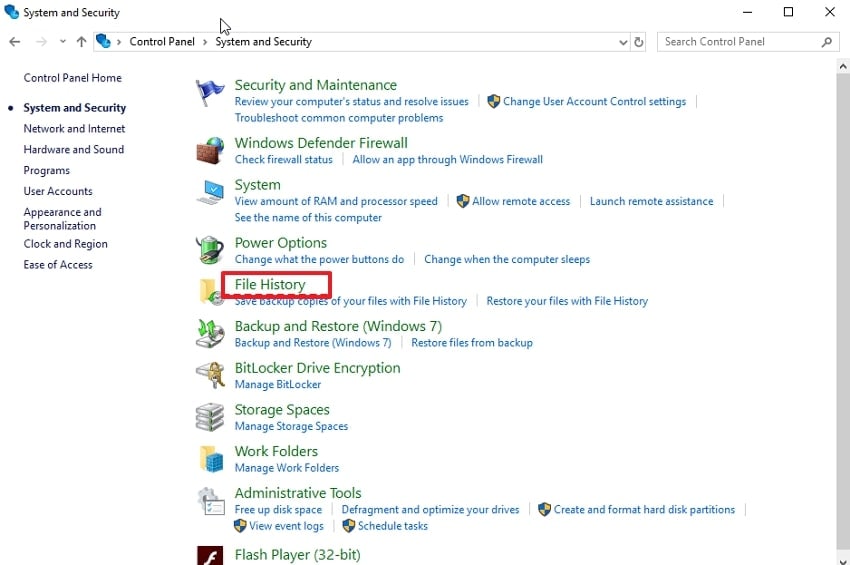Viewport: 850px width, 565px height.
Task: Go to Control Panel Home
Action: click(73, 78)
